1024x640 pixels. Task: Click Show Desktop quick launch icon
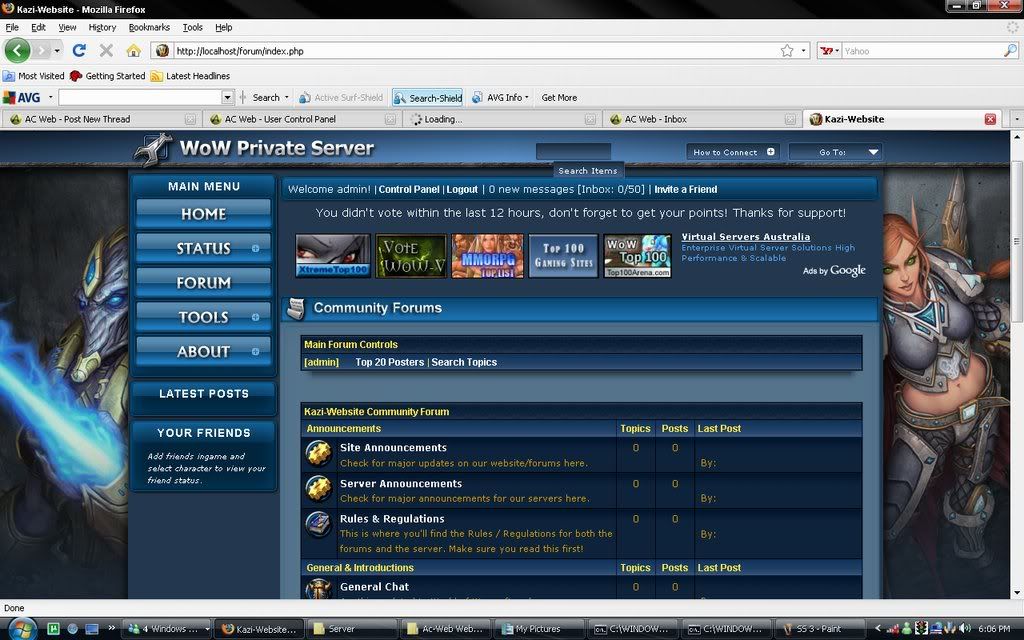coord(92,628)
